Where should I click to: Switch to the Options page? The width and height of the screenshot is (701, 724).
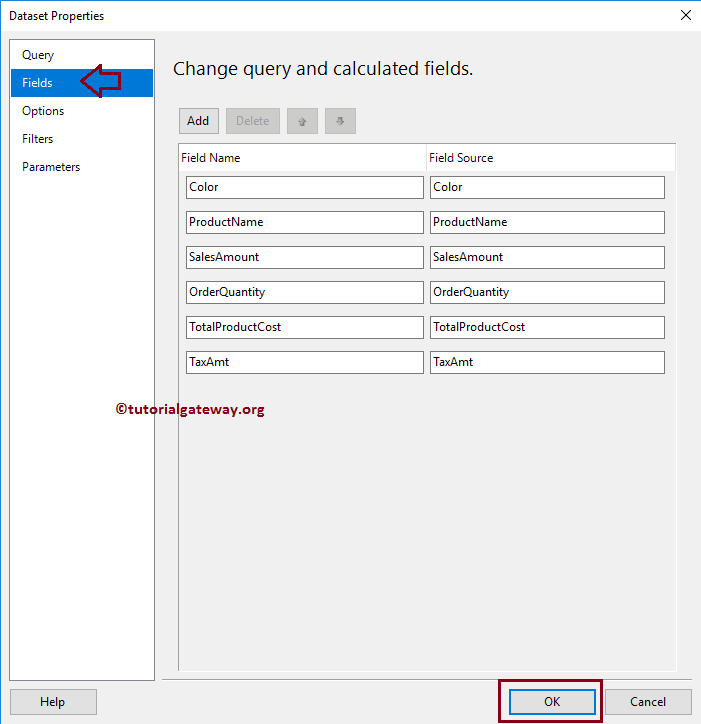tap(43, 111)
